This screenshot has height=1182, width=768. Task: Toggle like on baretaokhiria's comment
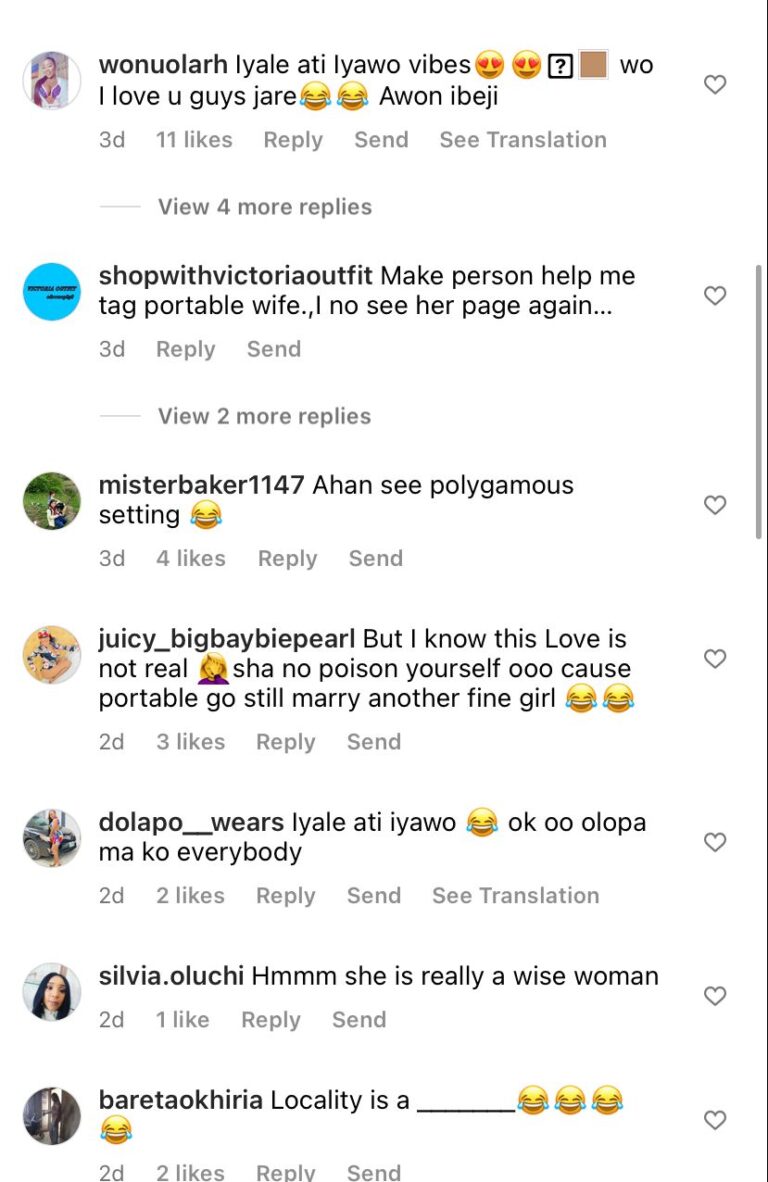[715, 1121]
